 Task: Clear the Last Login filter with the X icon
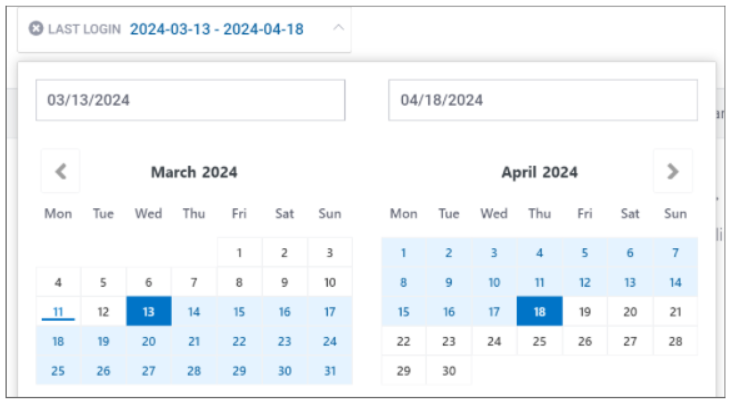(36, 28)
